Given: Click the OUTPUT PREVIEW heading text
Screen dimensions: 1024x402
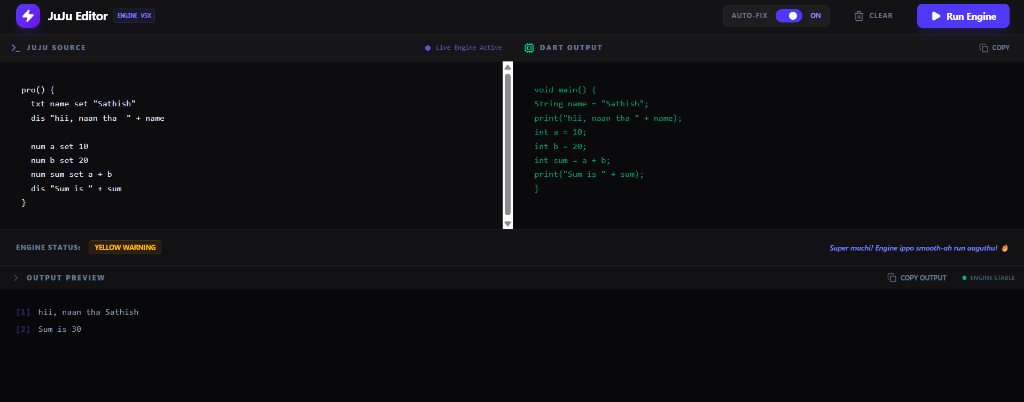Looking at the screenshot, I should [65, 278].
